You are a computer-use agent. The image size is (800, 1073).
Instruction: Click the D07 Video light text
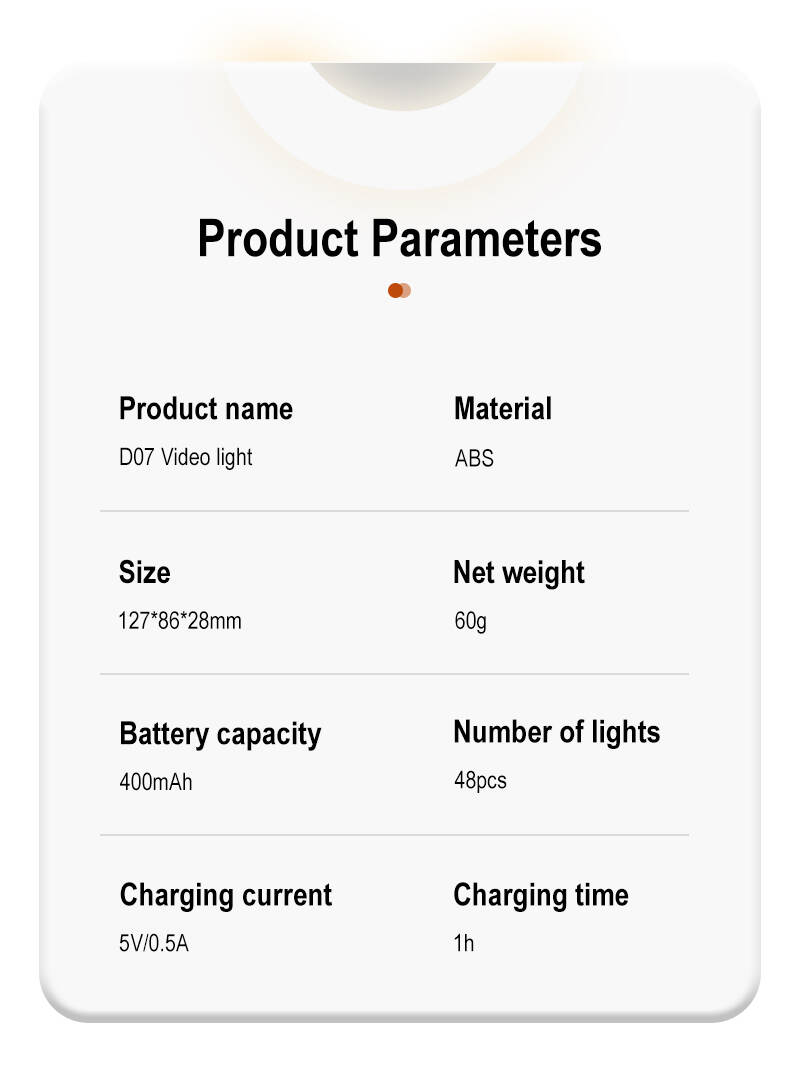[185, 457]
